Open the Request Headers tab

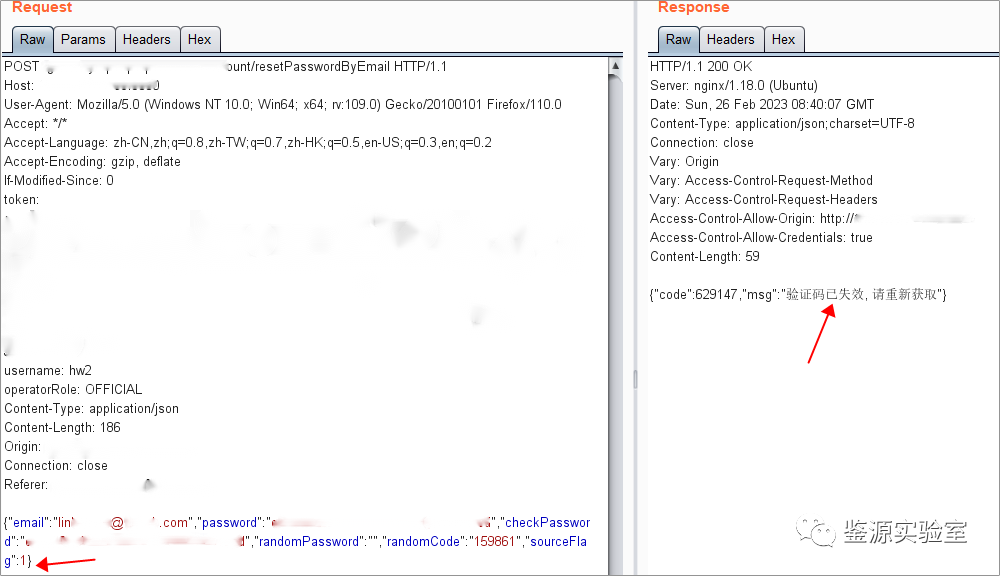point(146,40)
